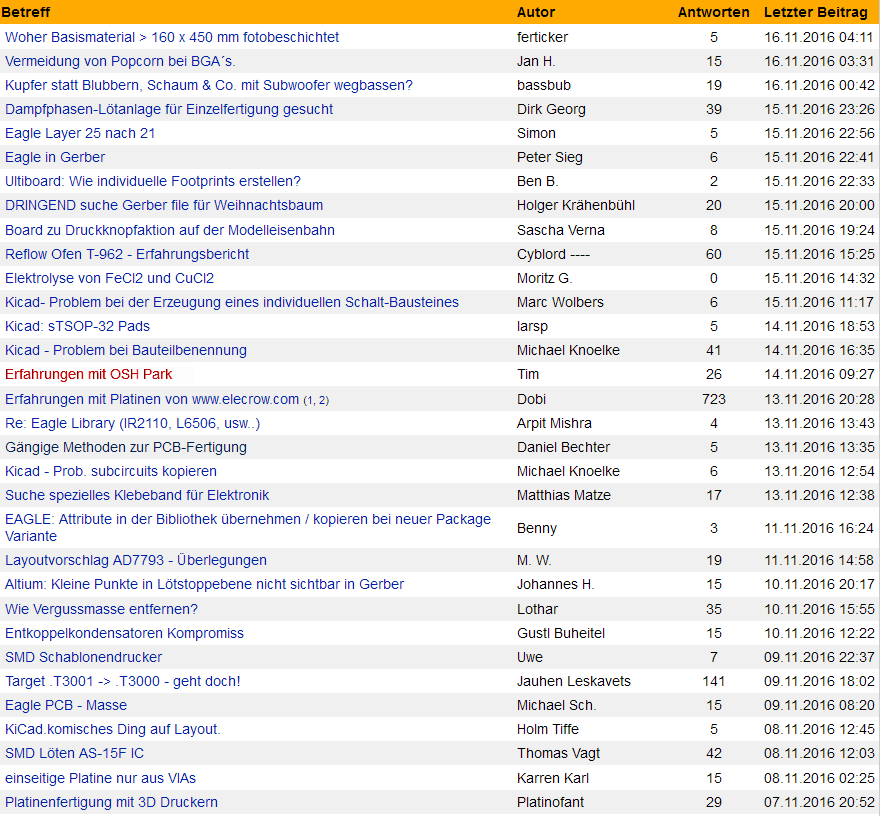Open 'Elektrolyse von FeCl2 und CuCl2' thread
The height and width of the screenshot is (816, 883).
tap(109, 278)
